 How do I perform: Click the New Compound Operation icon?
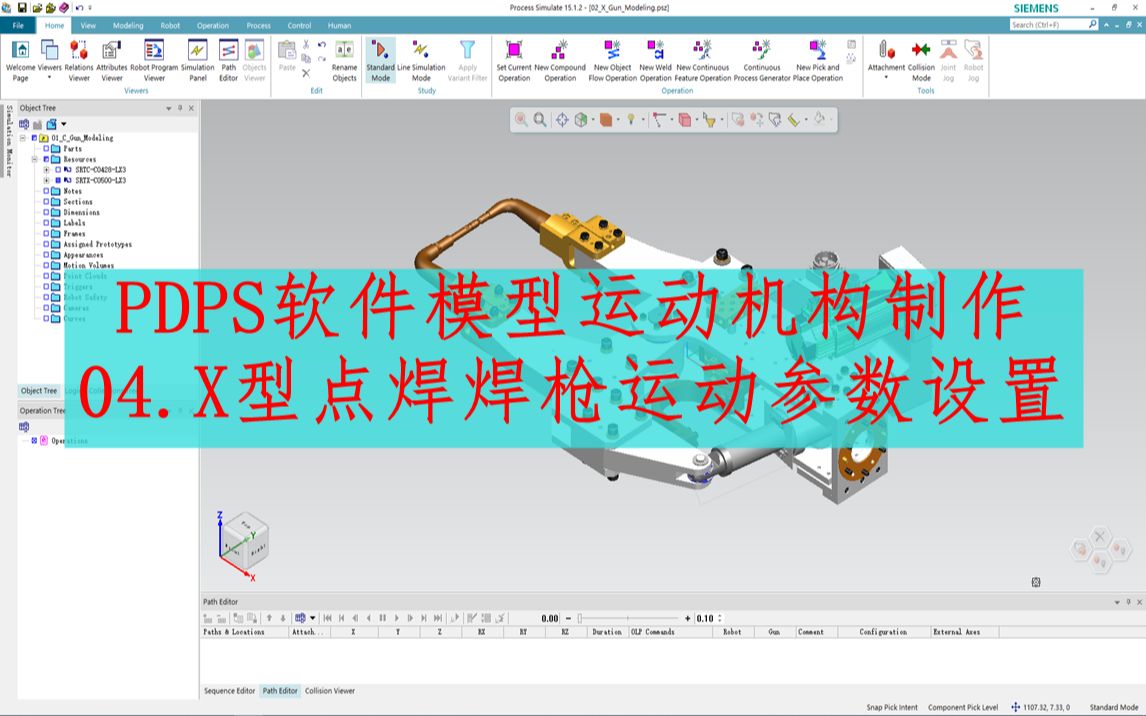558,55
